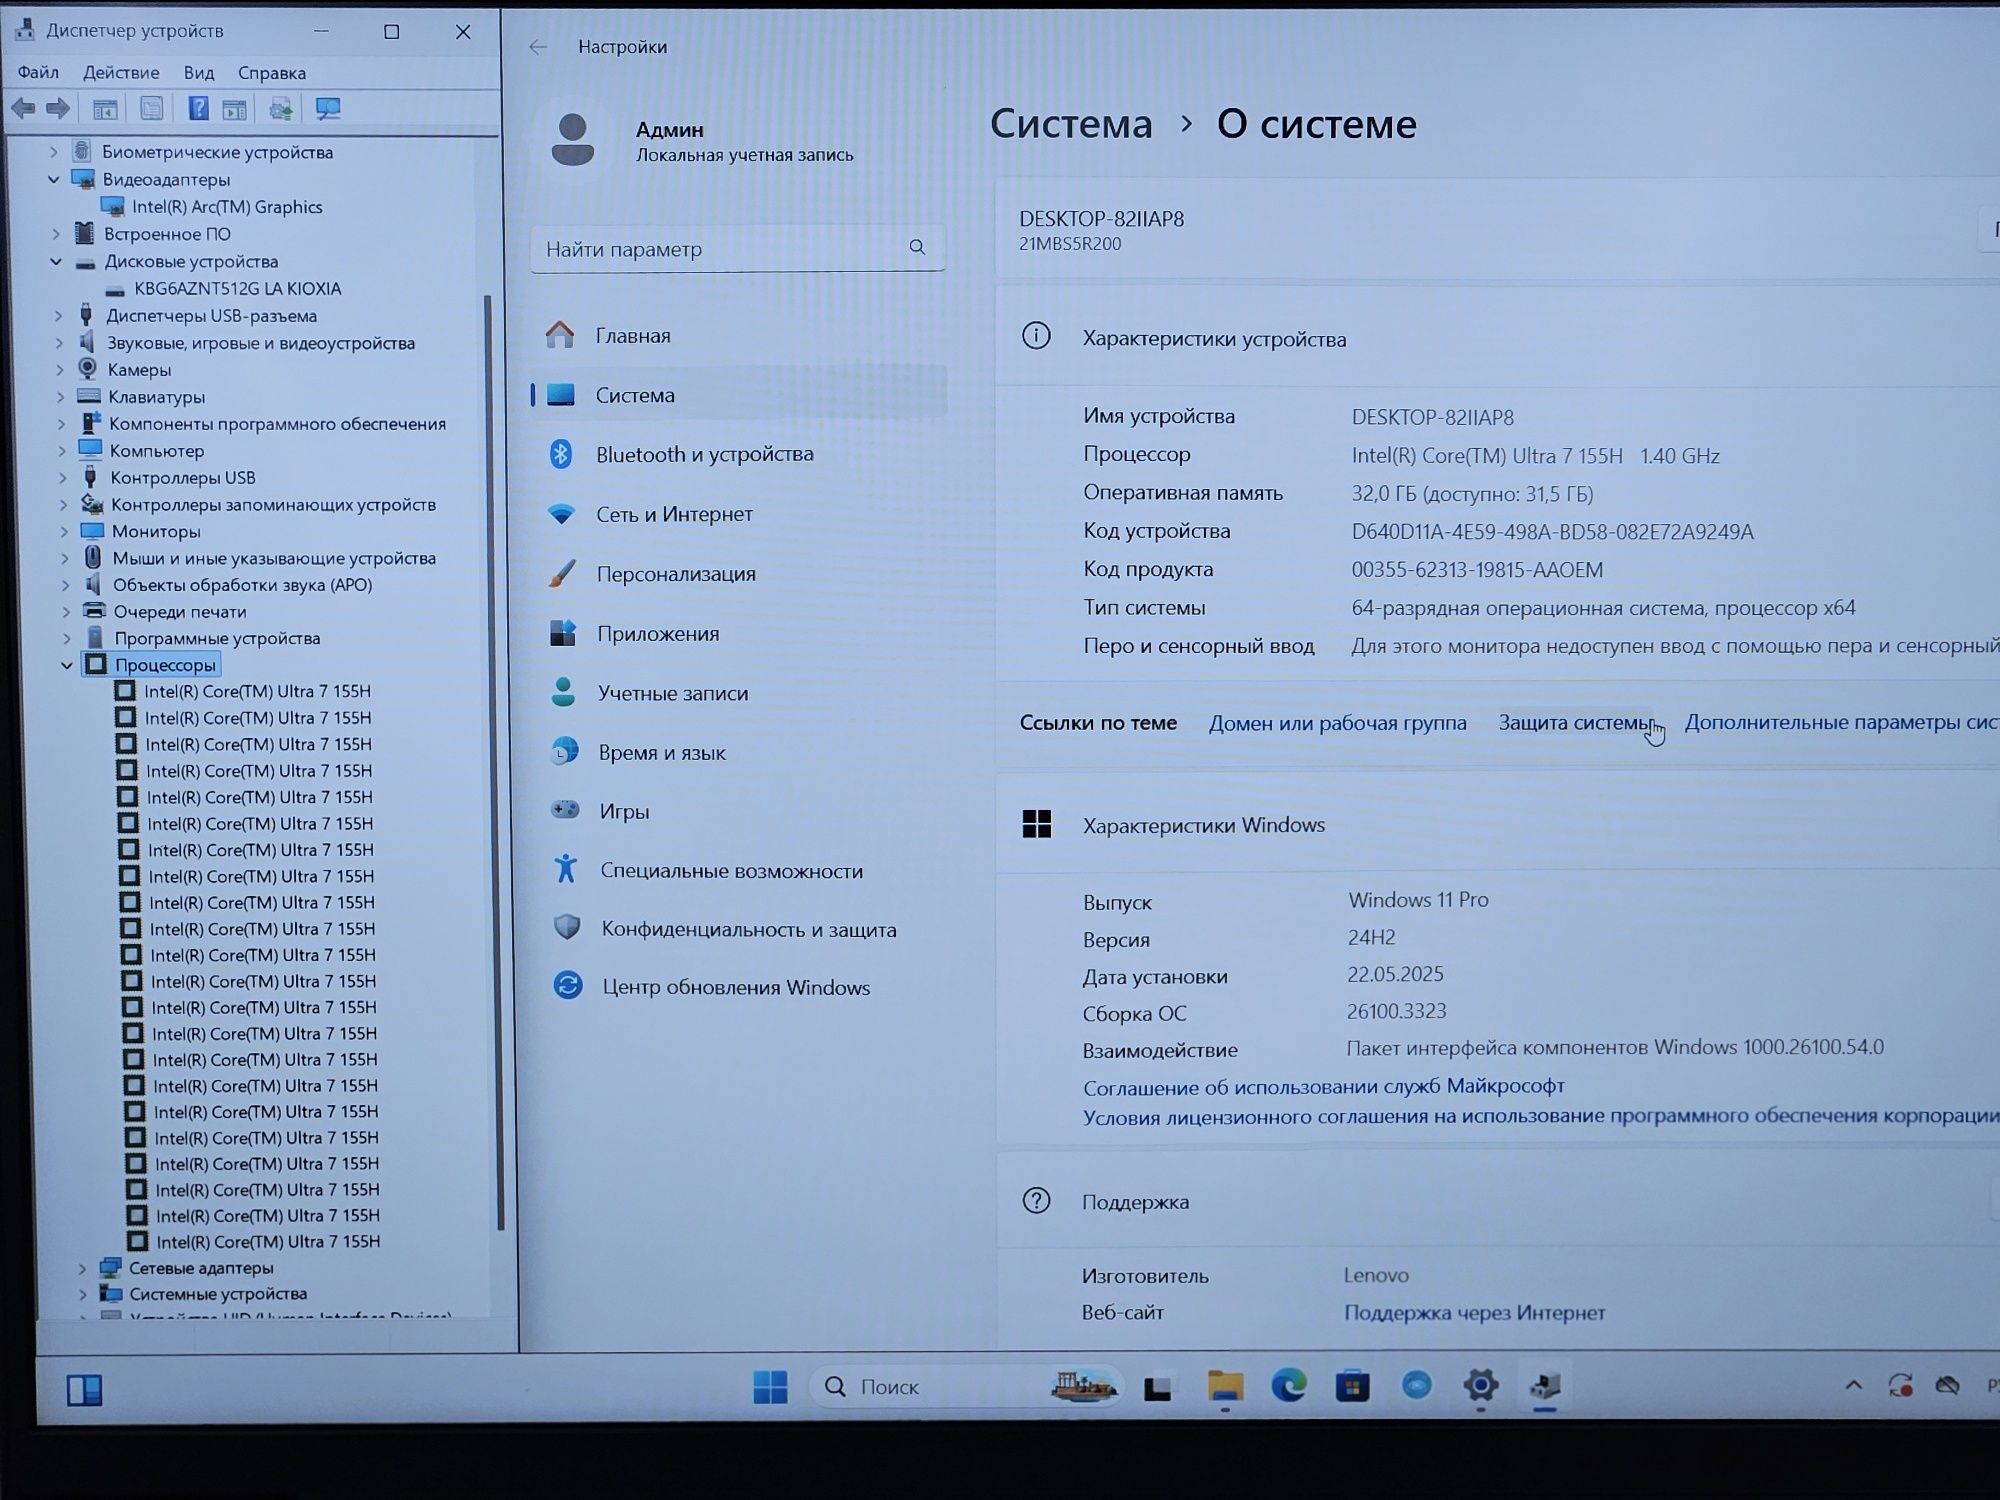Open File Explorer from the taskbar
This screenshot has width=2000, height=1500.
1225,1386
